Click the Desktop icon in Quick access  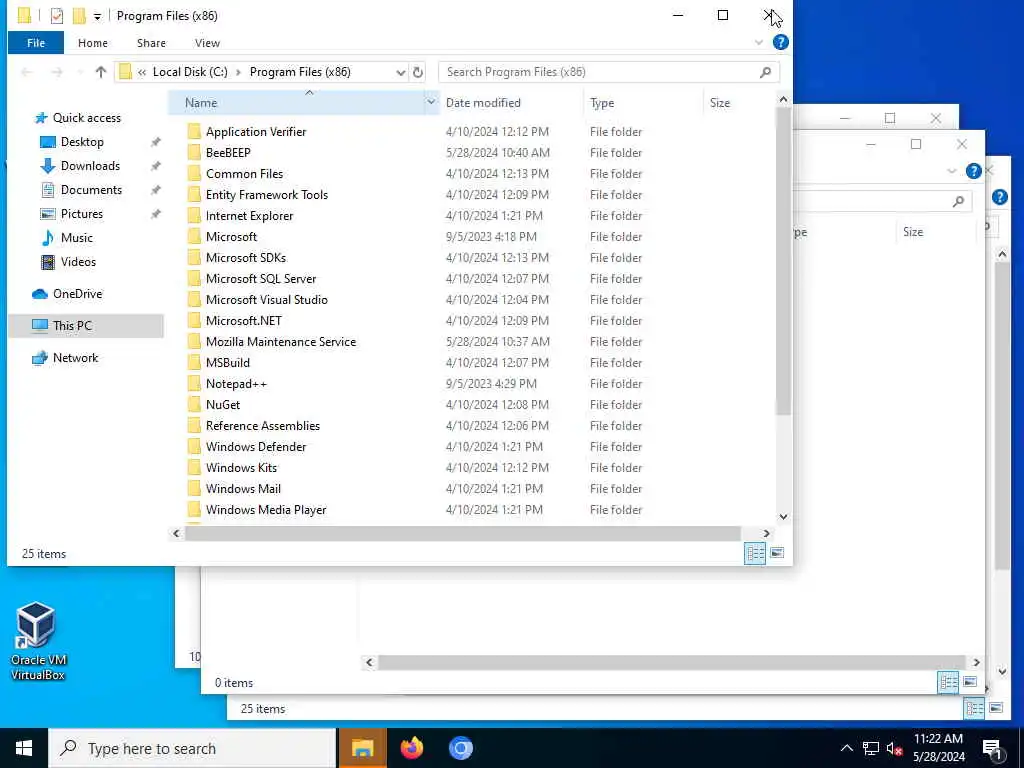(x=48, y=142)
